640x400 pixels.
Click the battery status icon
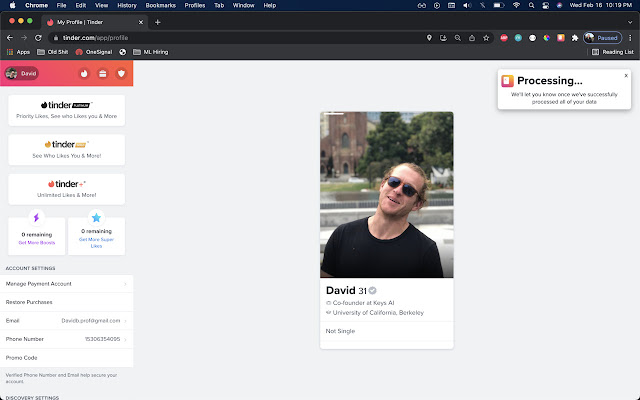click(x=499, y=5)
